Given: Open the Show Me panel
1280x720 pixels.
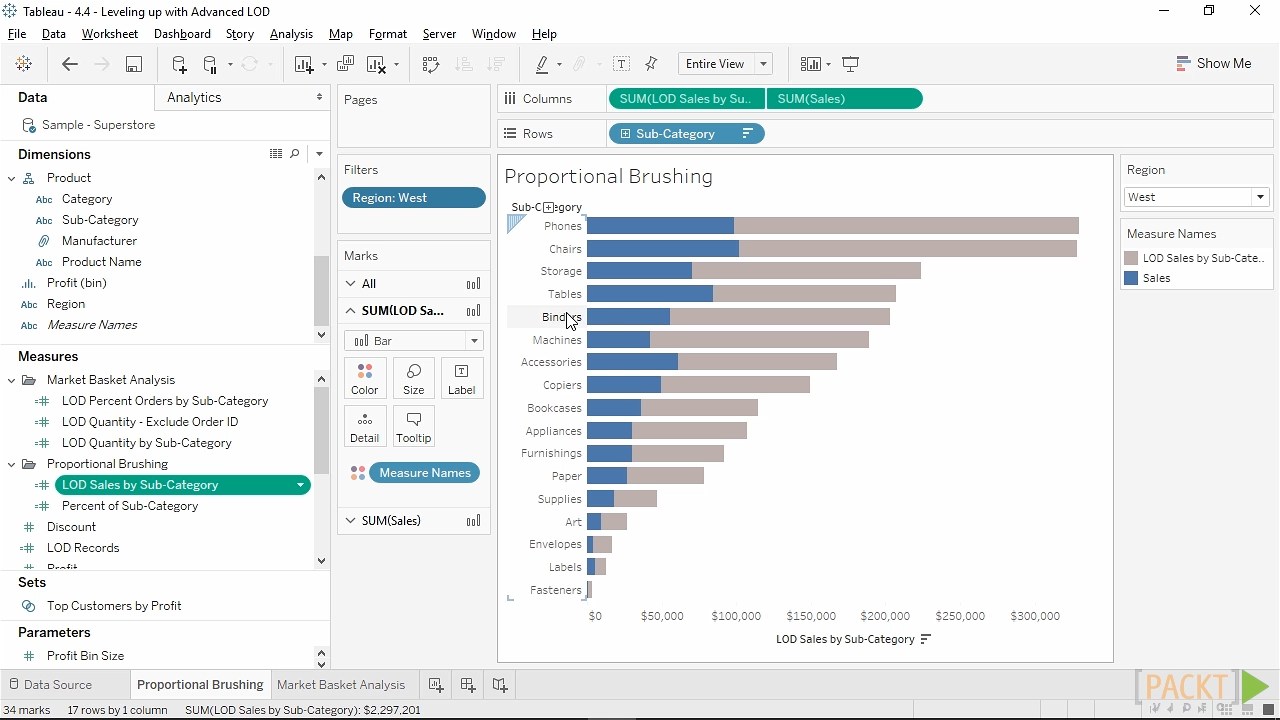Looking at the screenshot, I should coord(1214,63).
